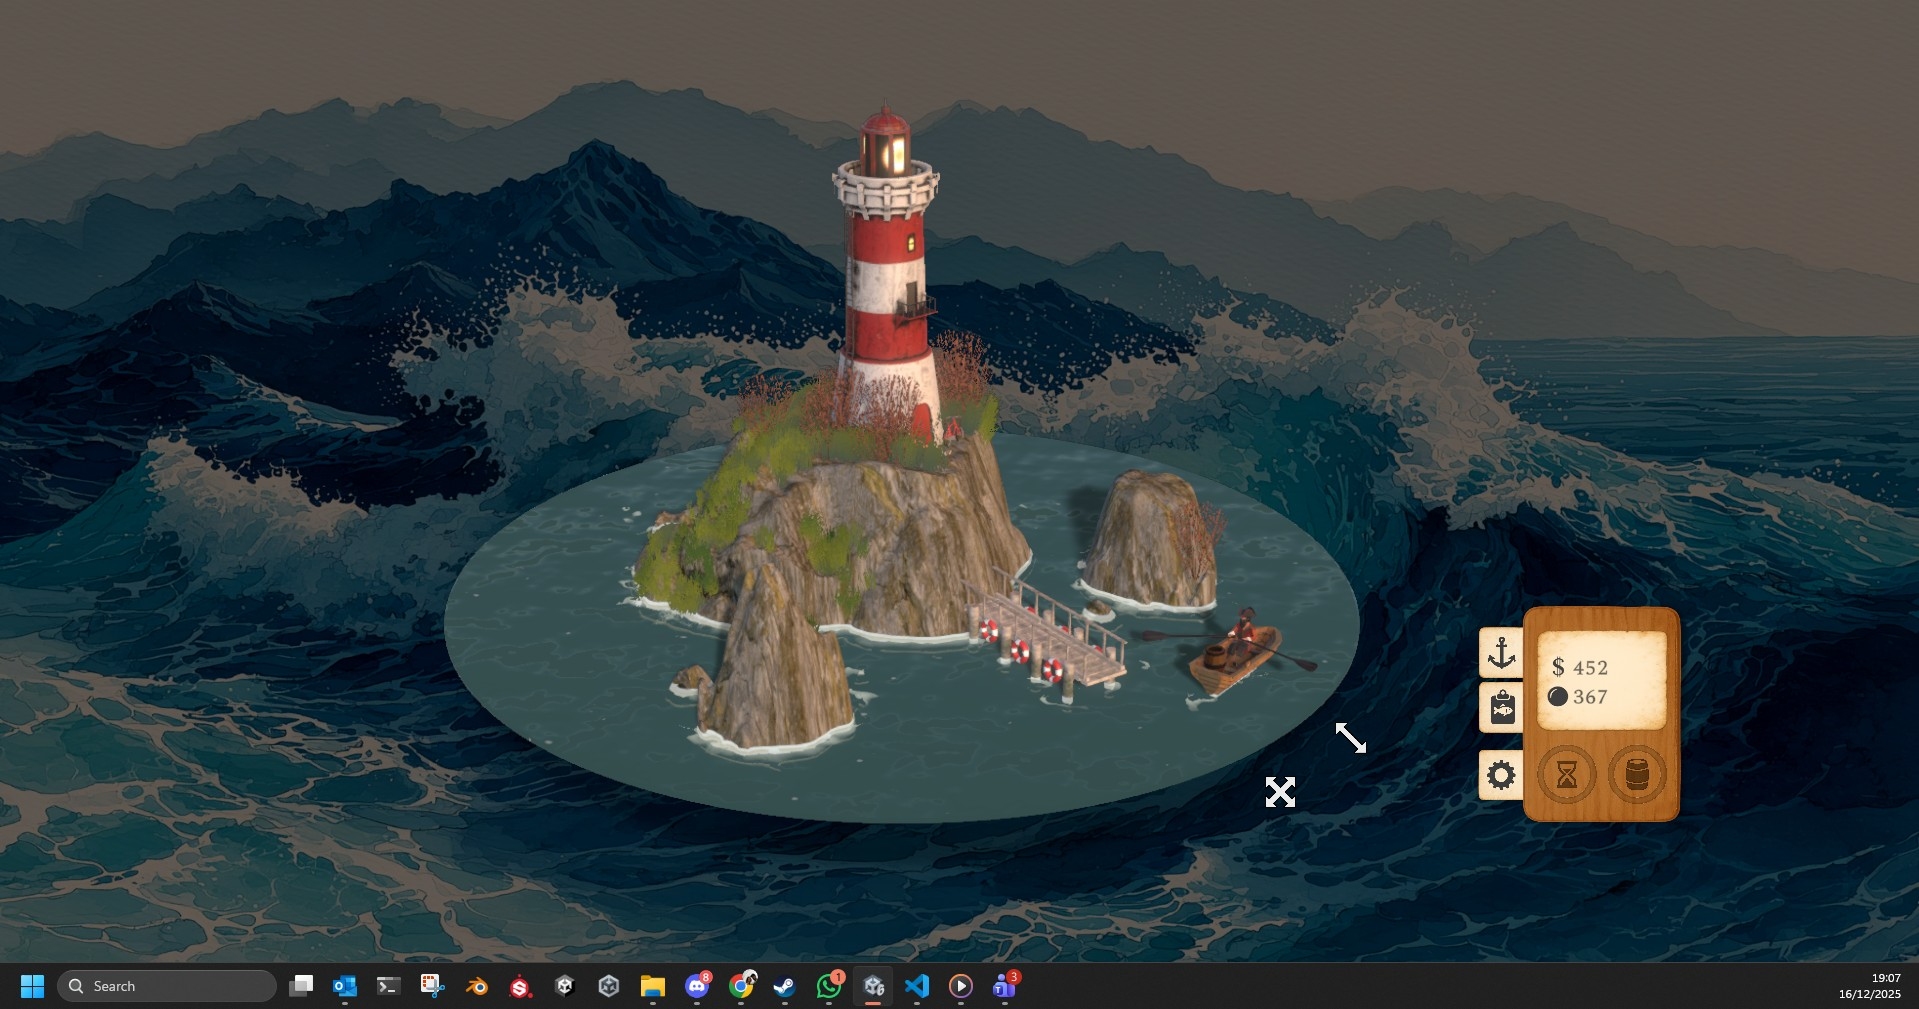Open the game settings gear

pos(1501,775)
